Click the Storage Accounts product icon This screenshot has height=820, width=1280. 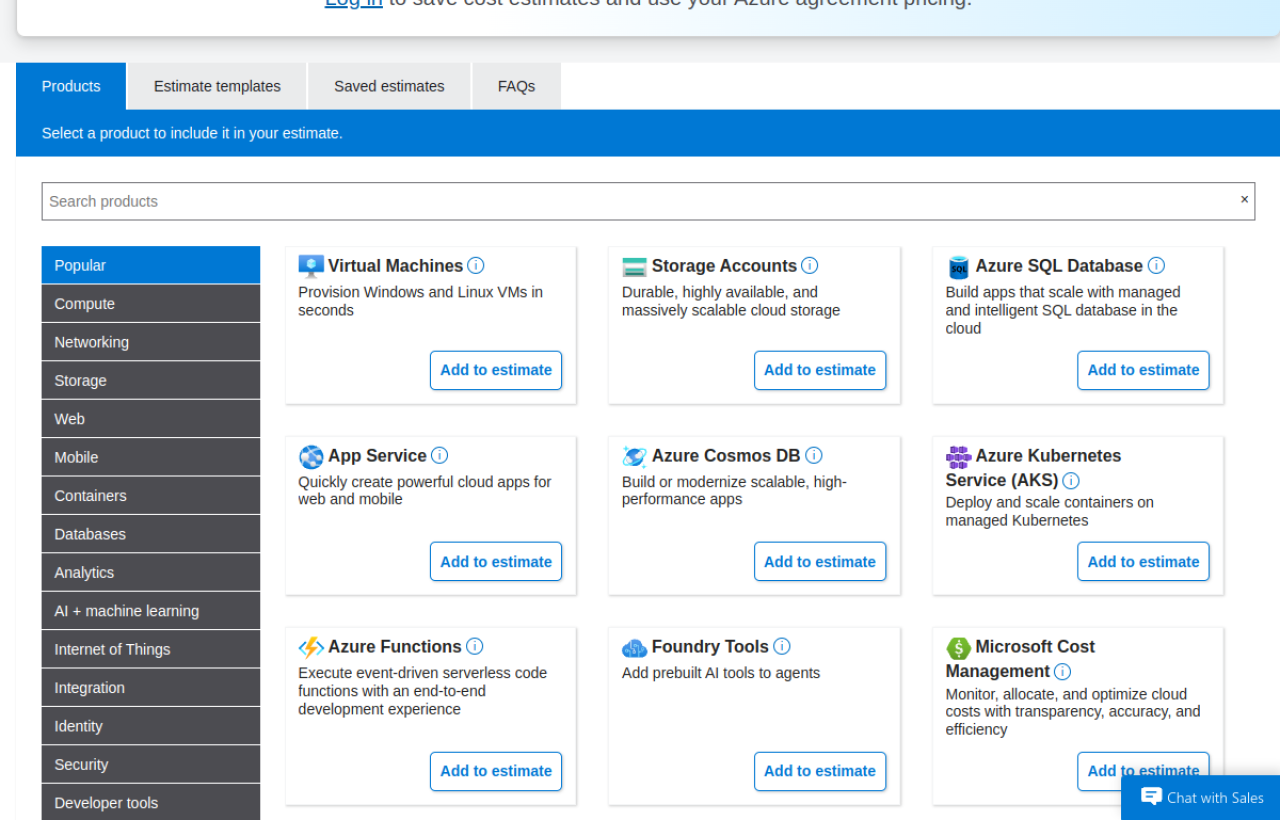(x=634, y=267)
